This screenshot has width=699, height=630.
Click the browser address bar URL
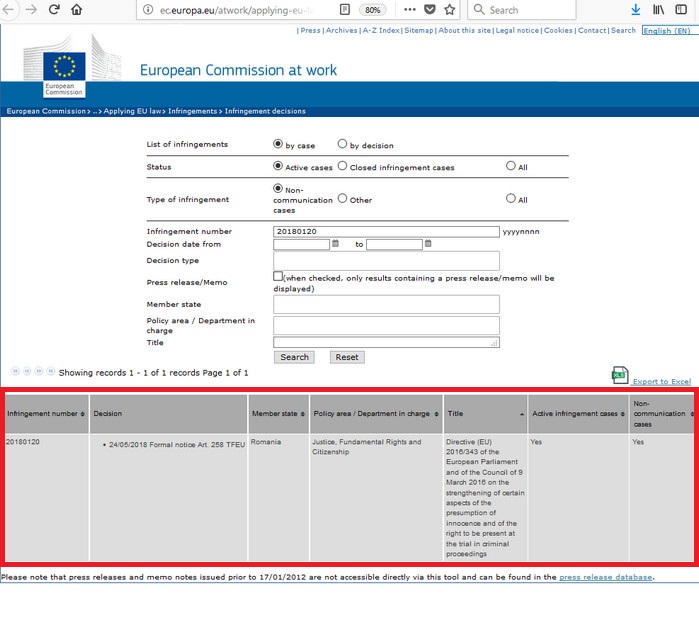[x=237, y=10]
